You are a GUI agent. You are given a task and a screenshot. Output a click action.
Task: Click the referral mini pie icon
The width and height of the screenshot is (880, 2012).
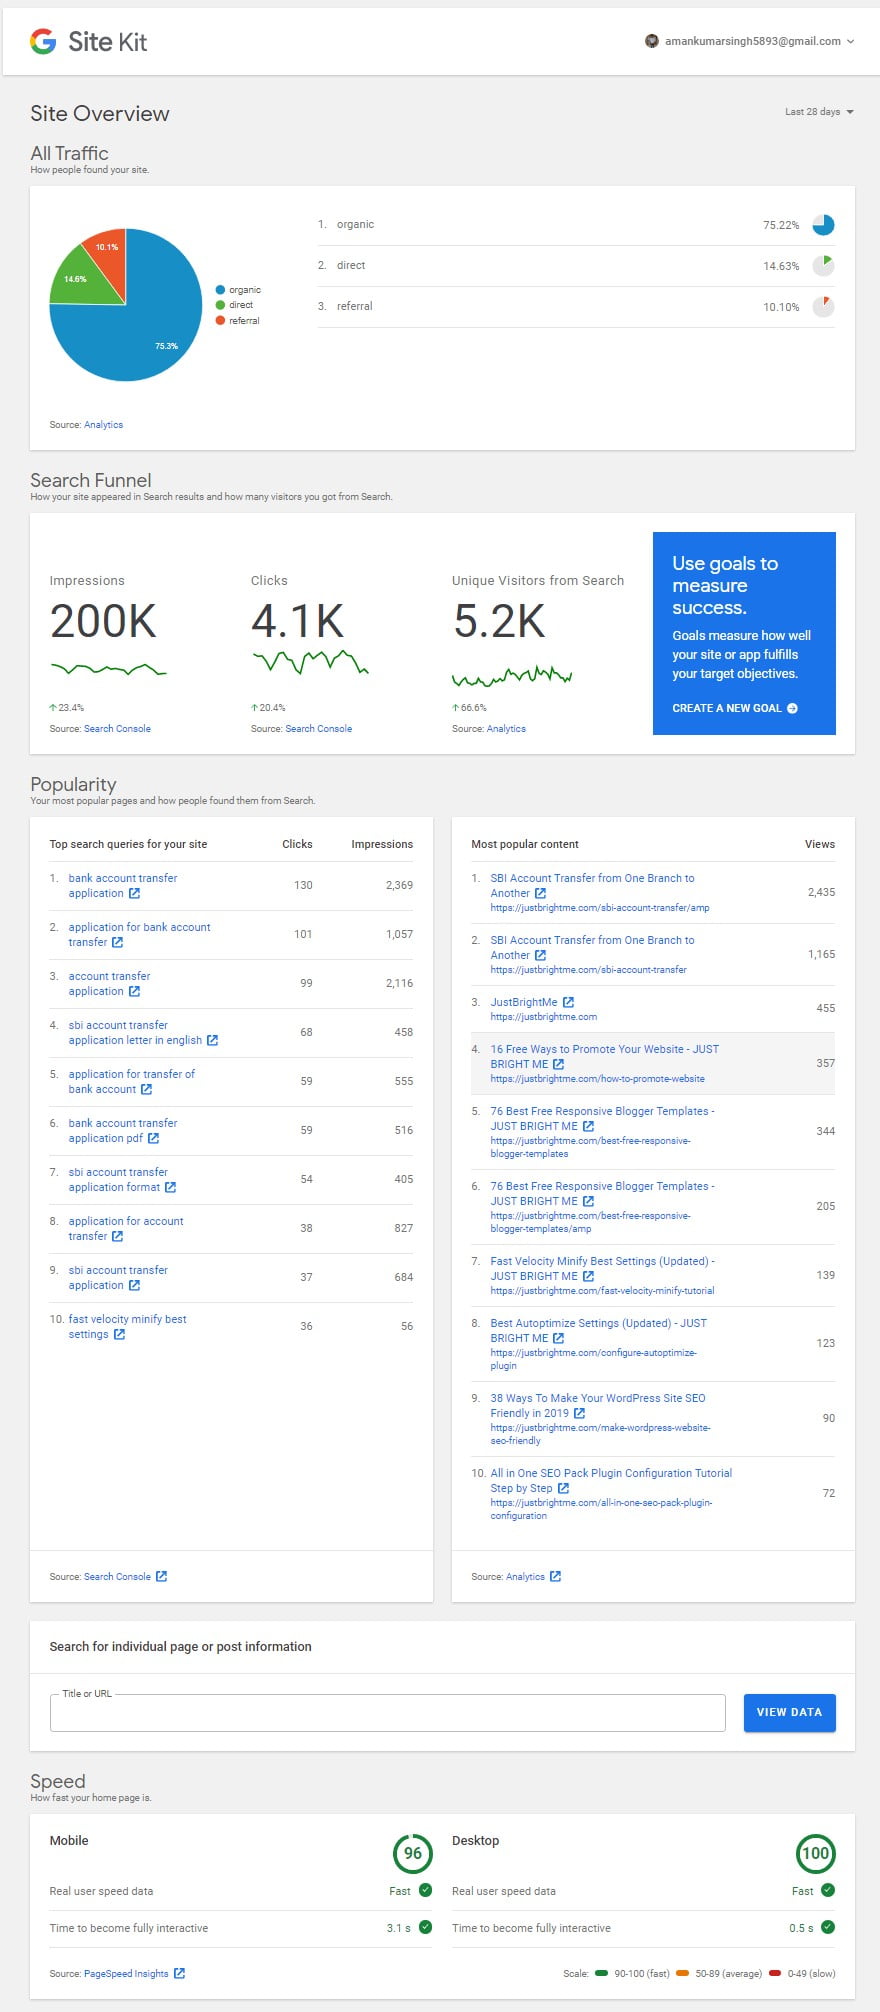(823, 307)
